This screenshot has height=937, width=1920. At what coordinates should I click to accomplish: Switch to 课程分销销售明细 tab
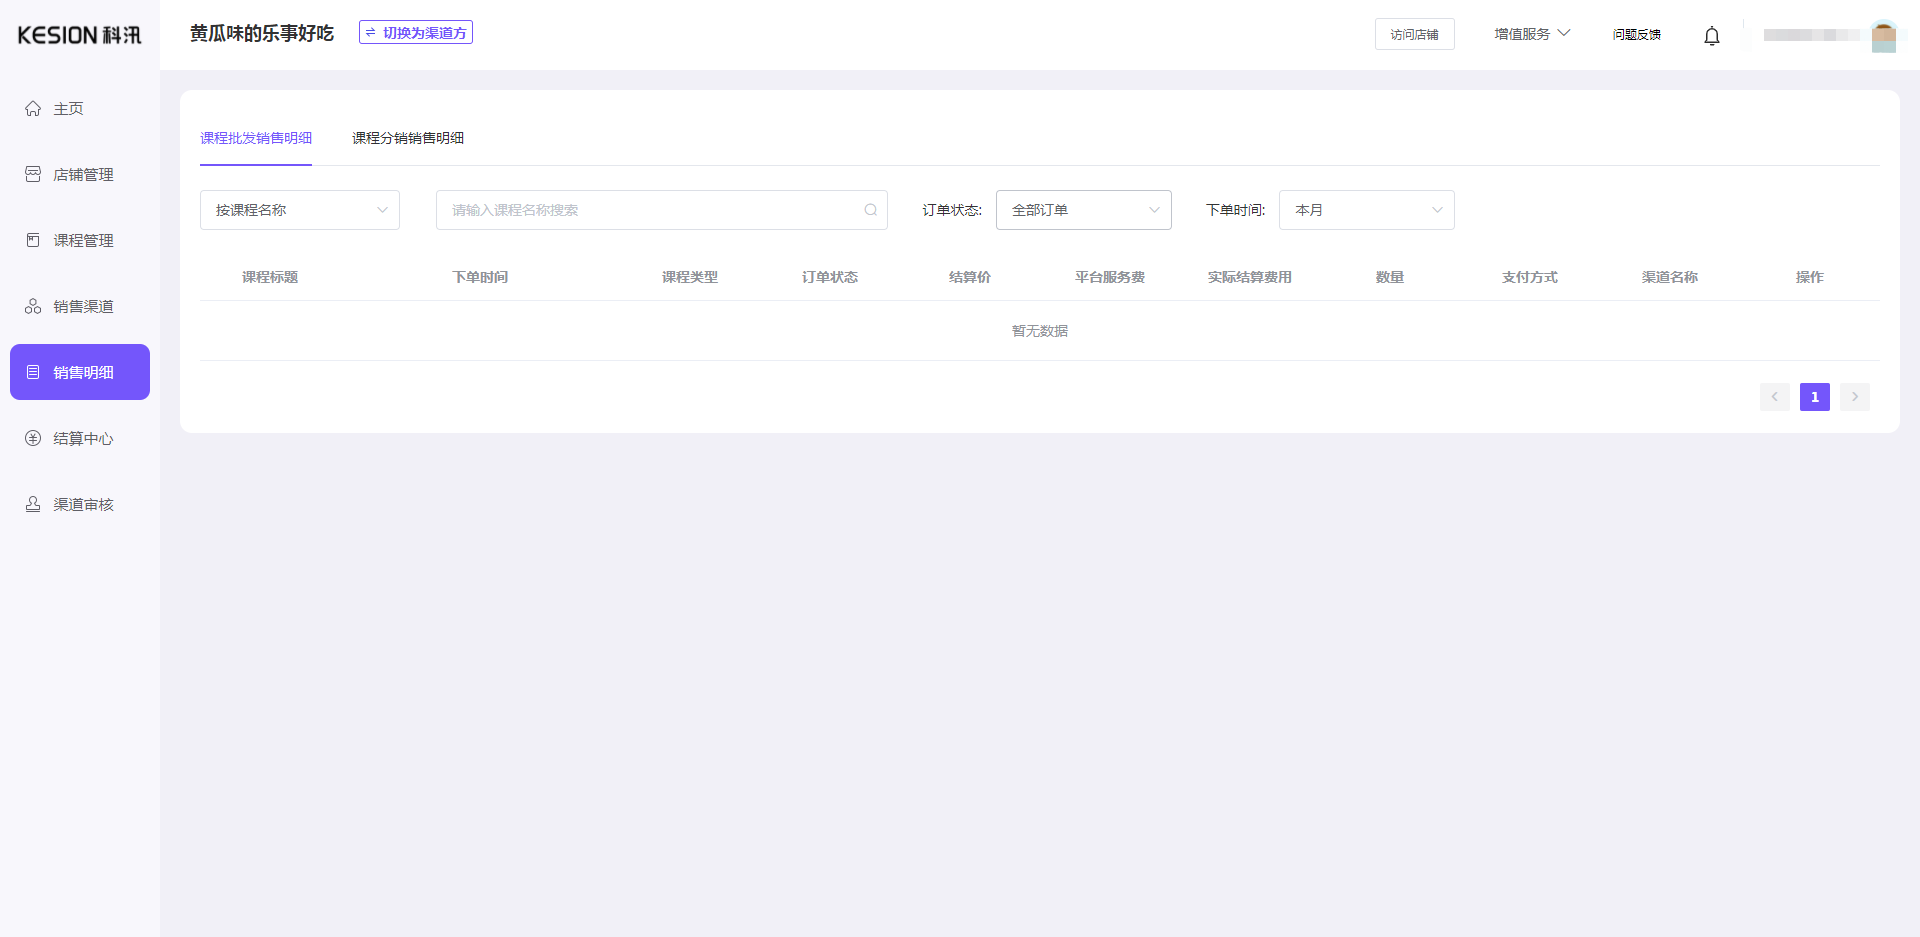(408, 138)
